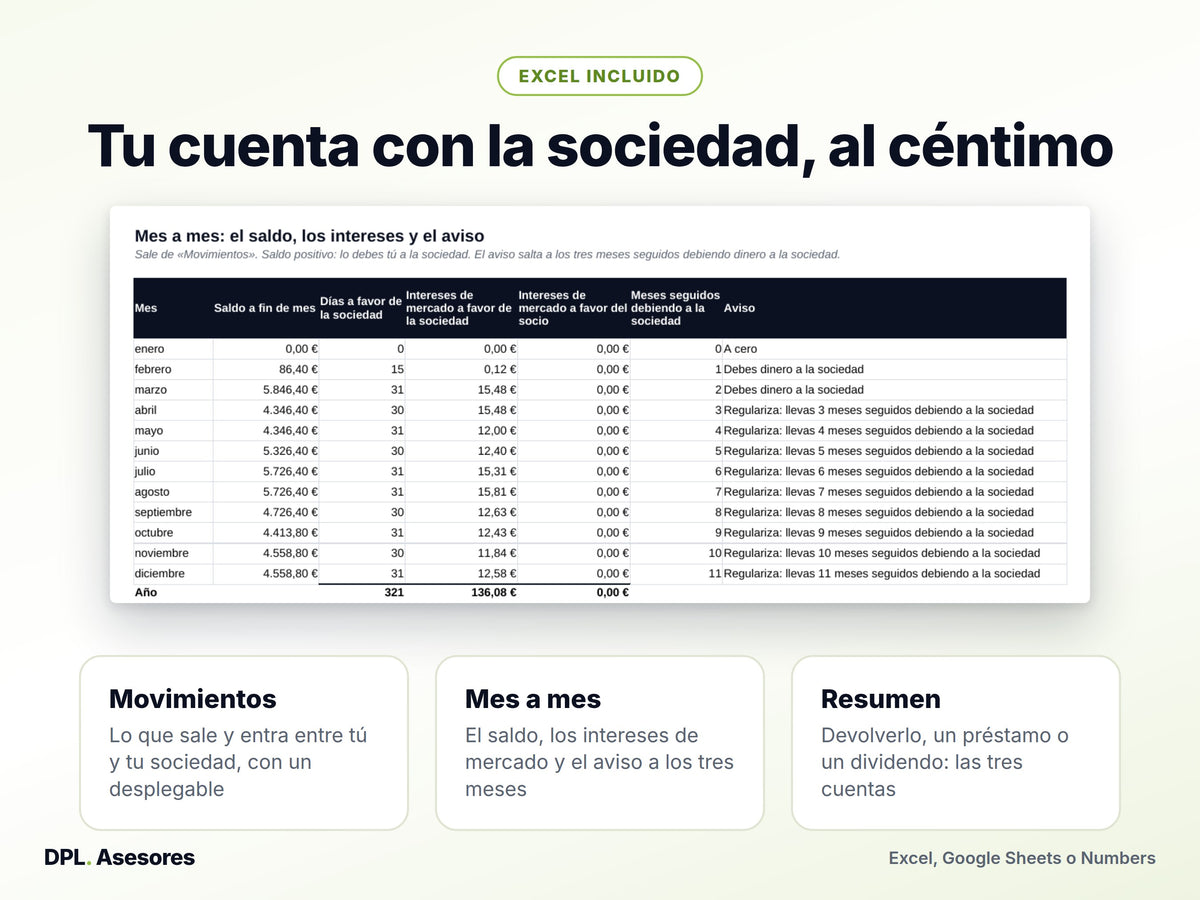Click the headline 'Tu cuenta con la sociedad, al céntimo'
Screen dimensions: 1200x900
point(600,146)
